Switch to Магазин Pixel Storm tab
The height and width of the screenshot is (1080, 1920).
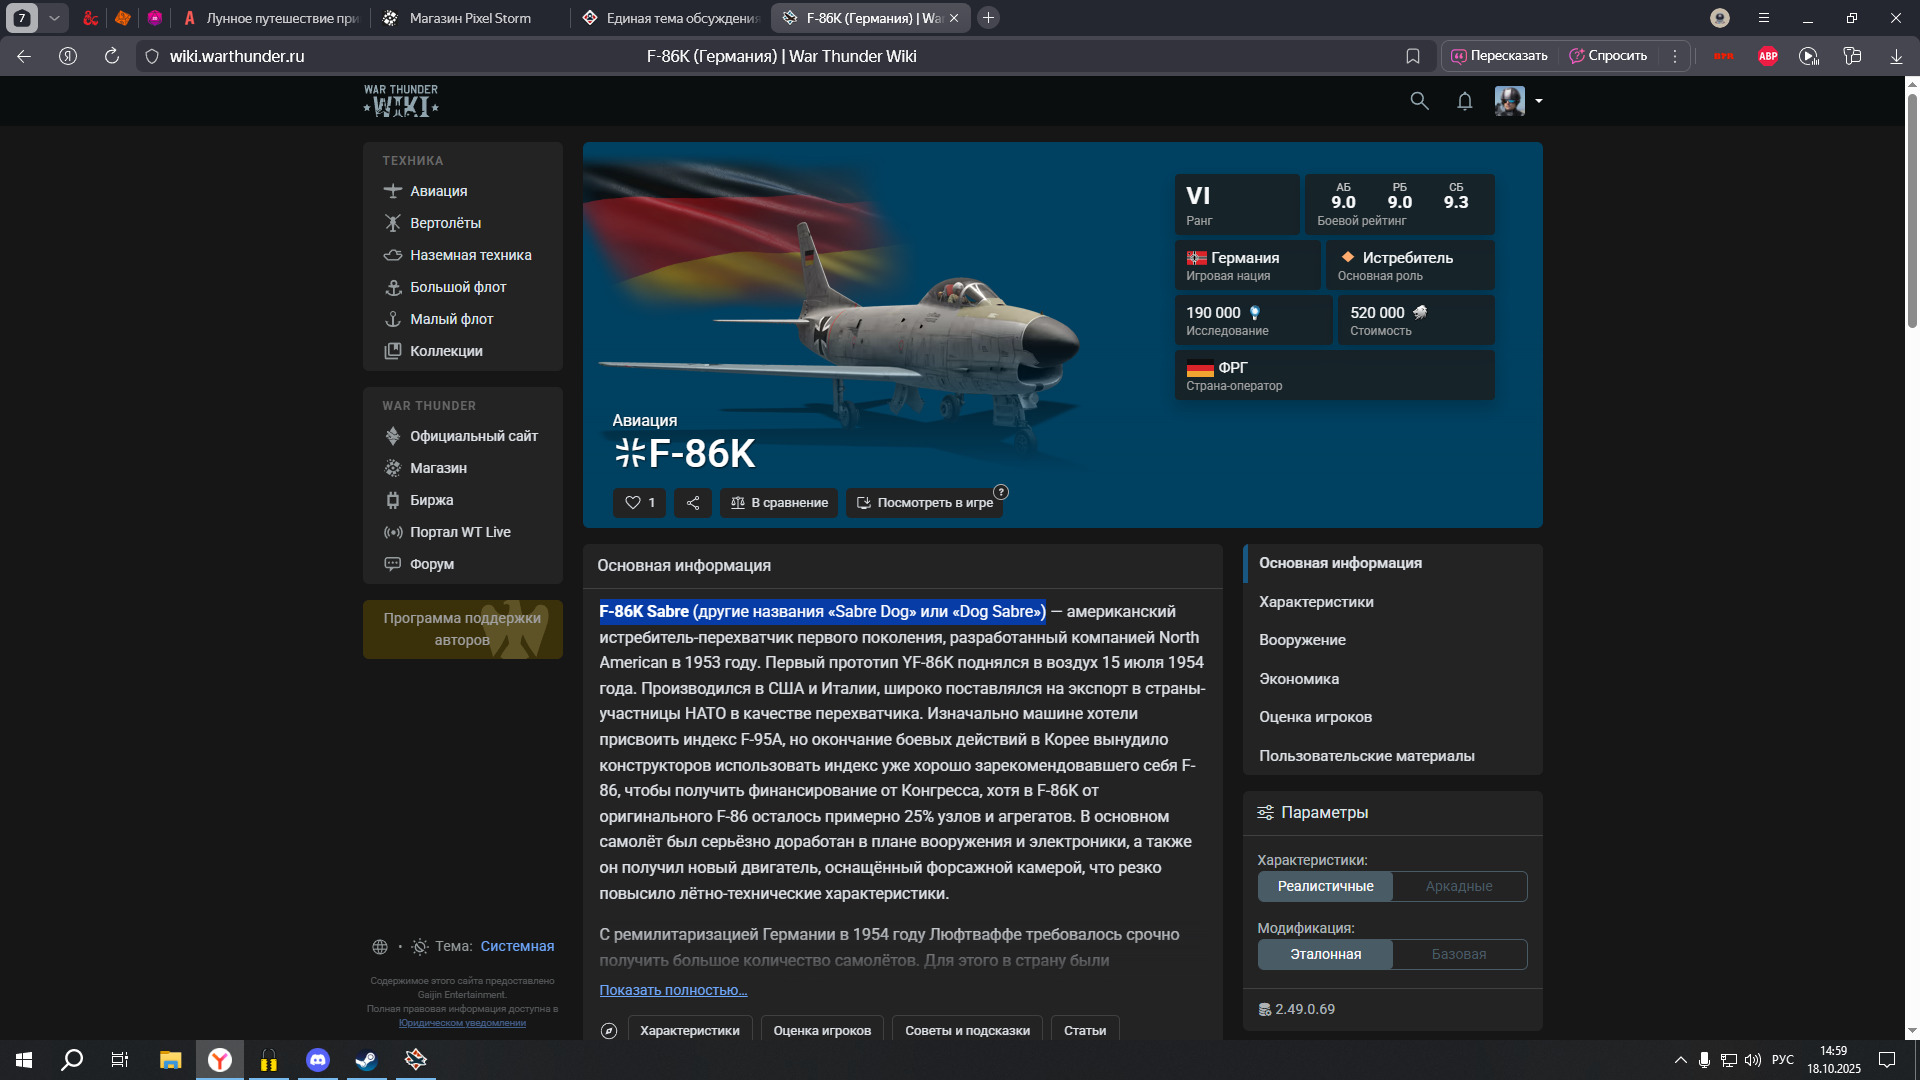point(470,18)
